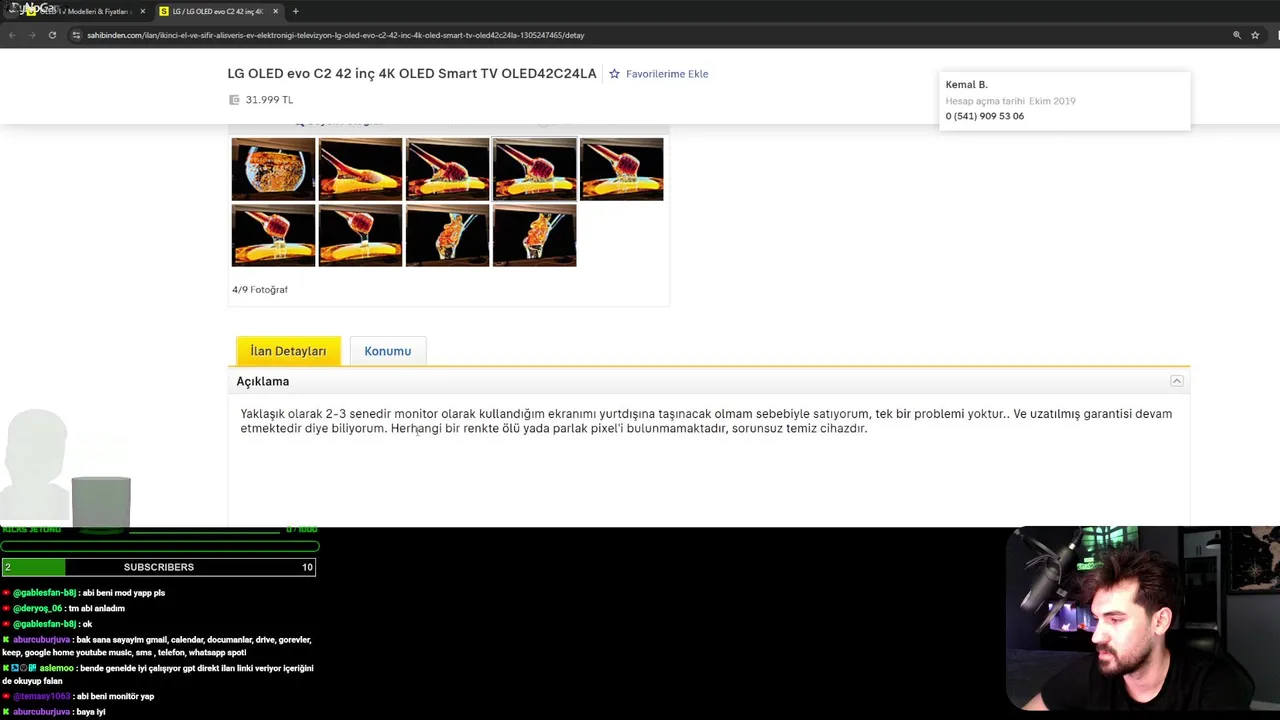
Task: Open the third thumbnail in bottom row
Action: click(447, 235)
